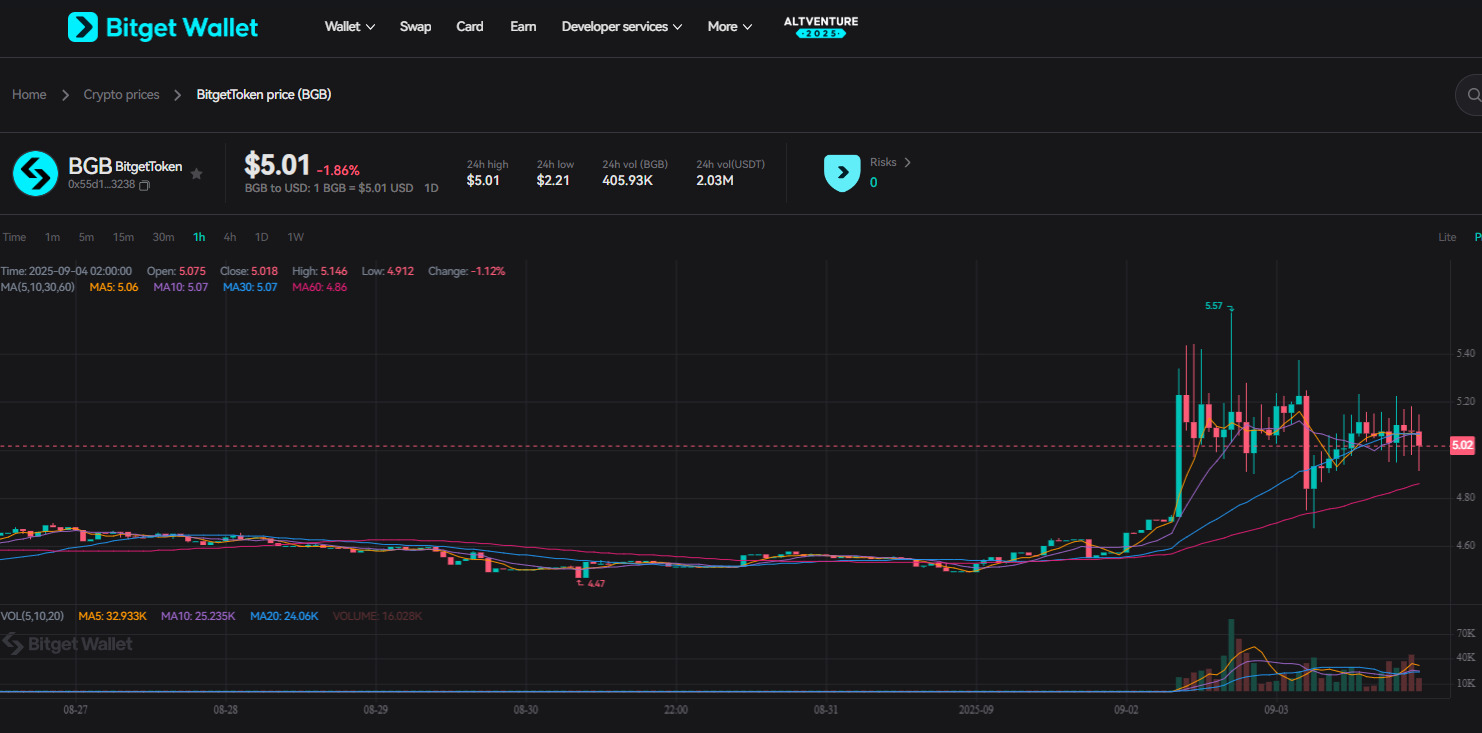Expand the Developer services menu
The height and width of the screenshot is (733, 1482).
pyautogui.click(x=622, y=27)
